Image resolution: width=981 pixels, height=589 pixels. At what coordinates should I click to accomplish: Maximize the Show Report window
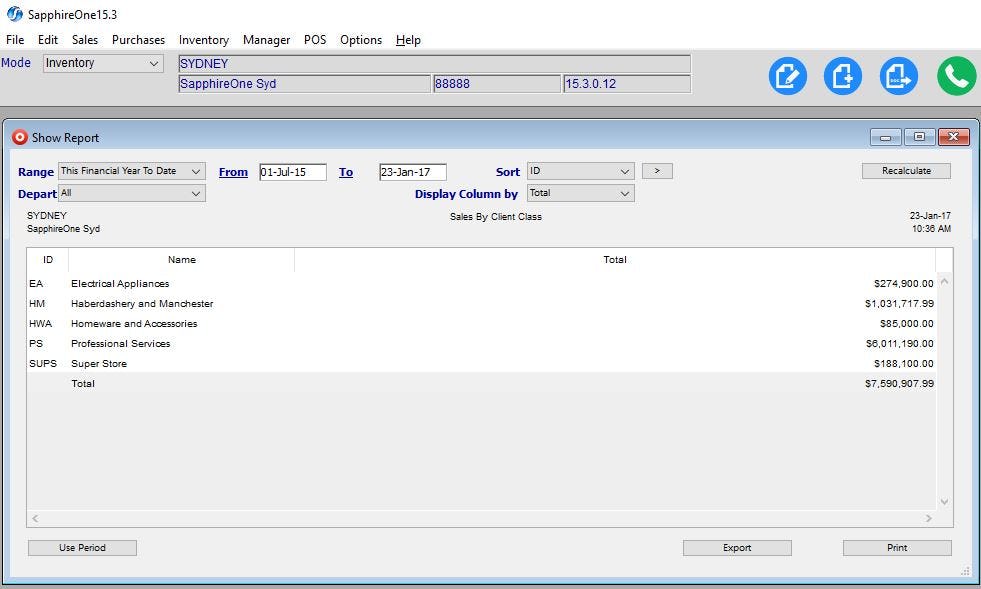click(919, 137)
